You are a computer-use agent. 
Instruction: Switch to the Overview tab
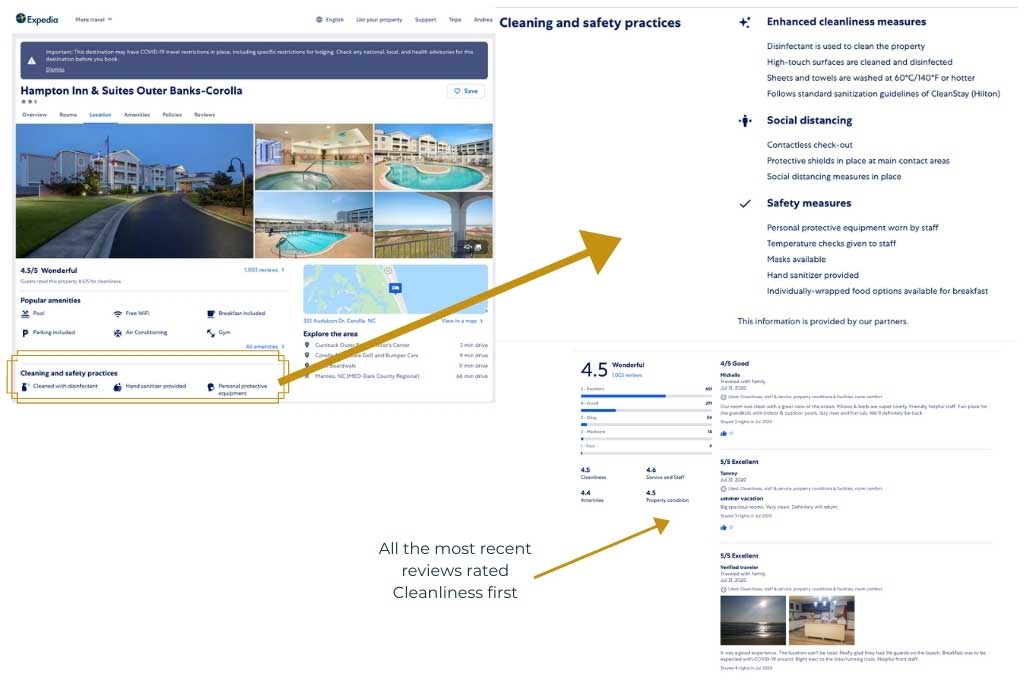point(34,114)
